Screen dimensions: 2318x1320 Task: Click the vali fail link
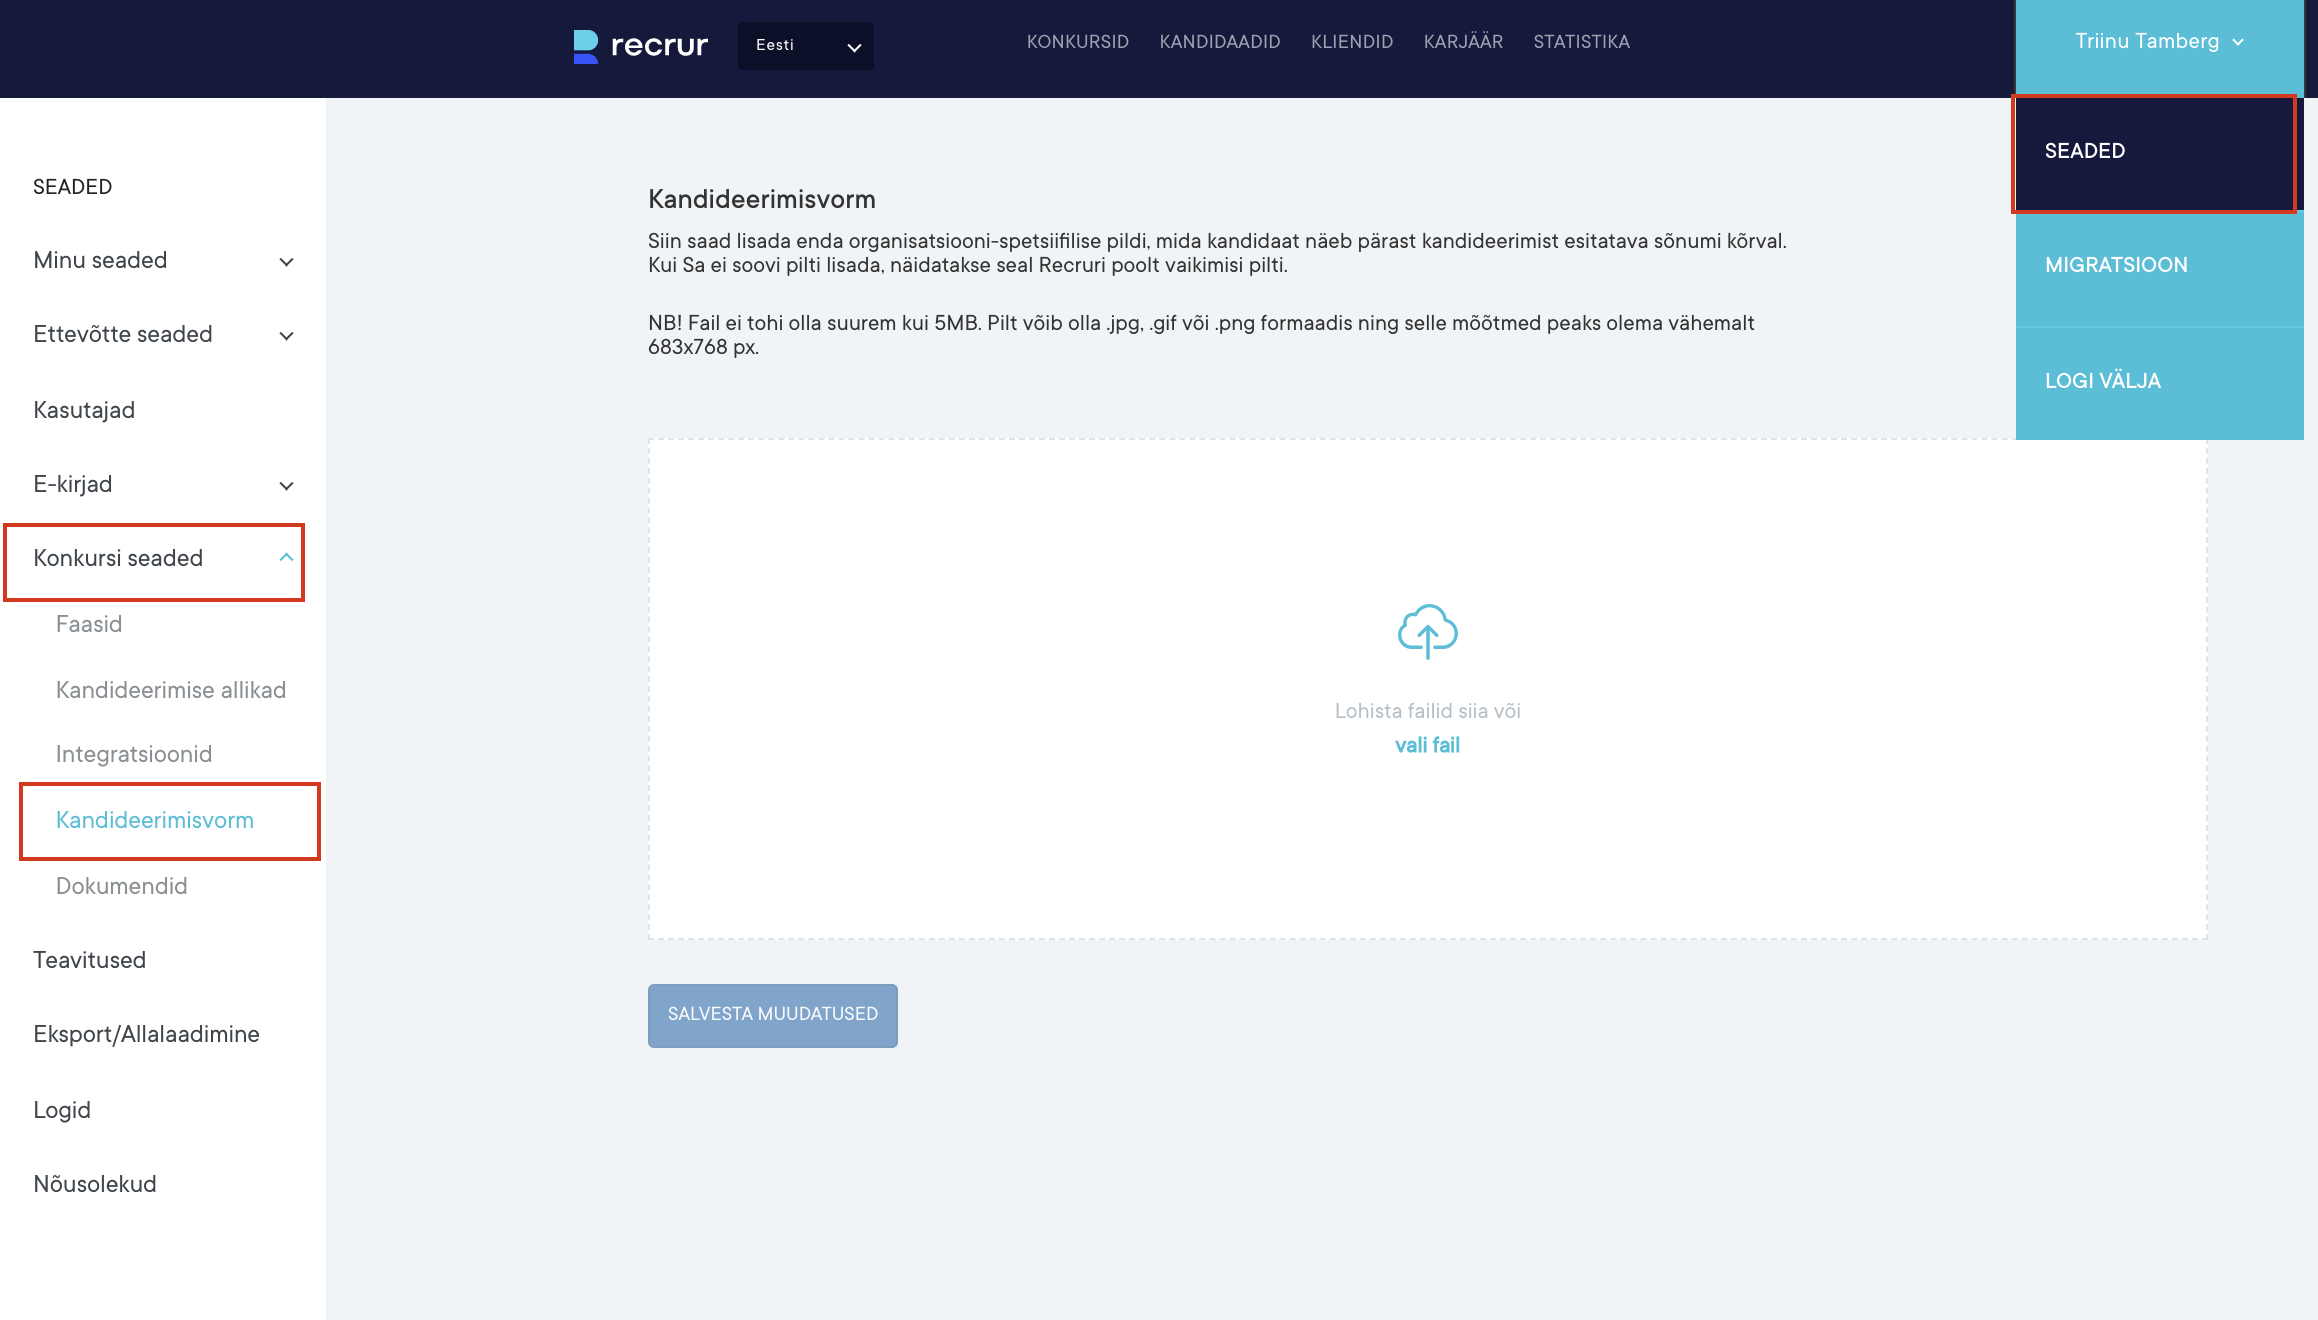(1427, 745)
